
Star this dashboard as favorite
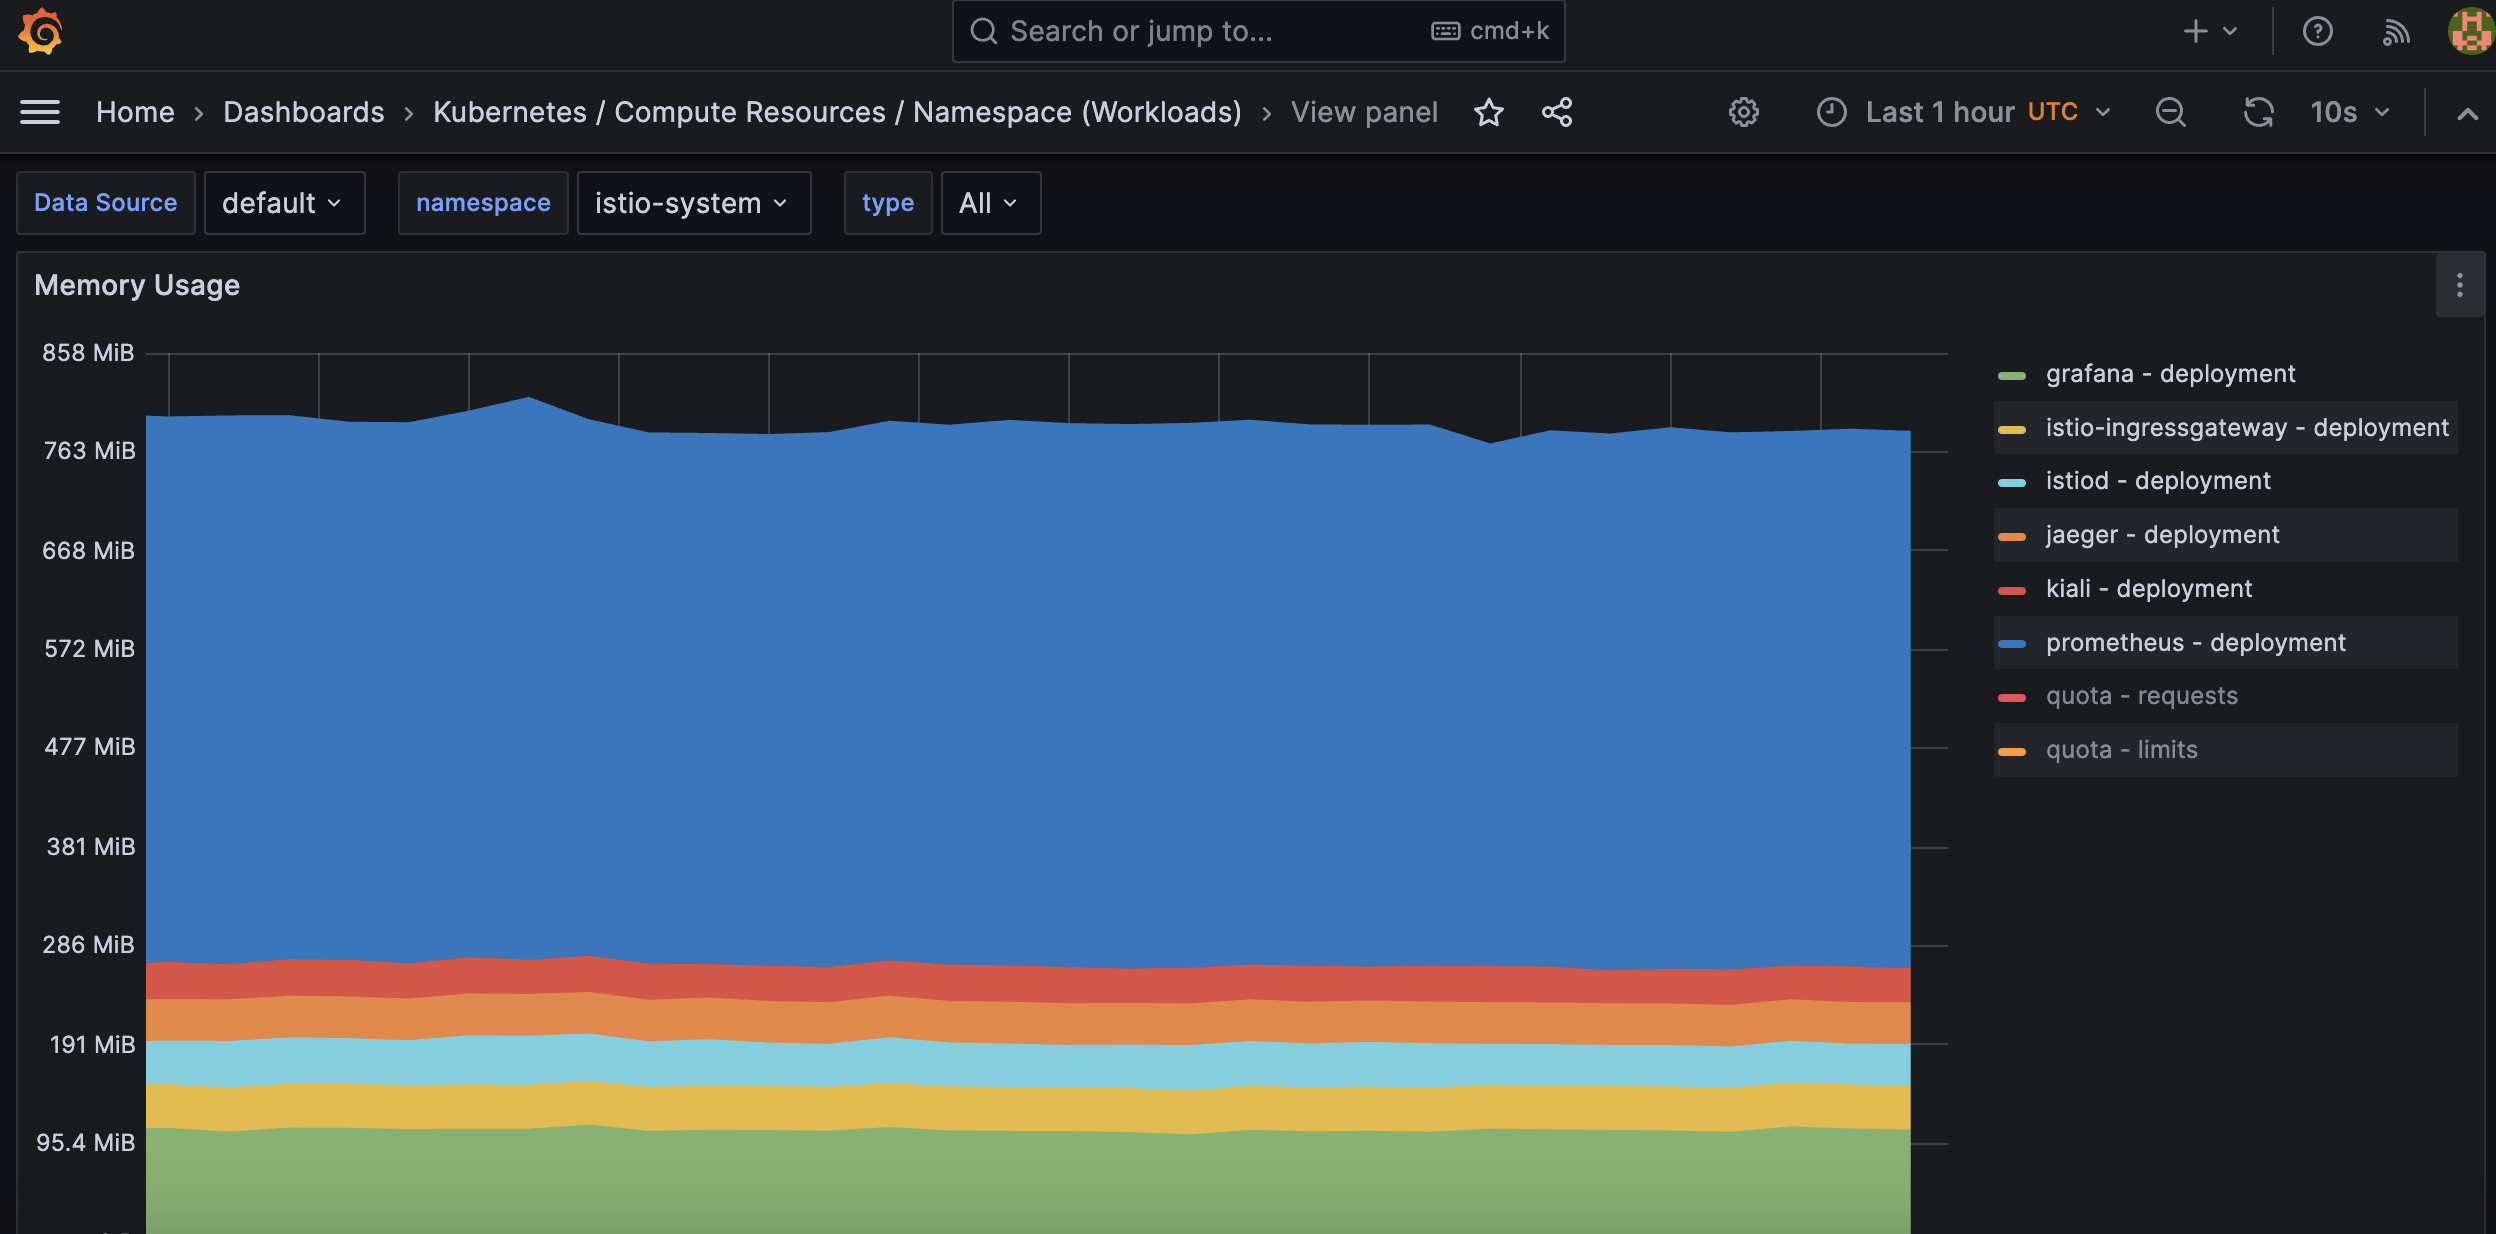click(1488, 112)
